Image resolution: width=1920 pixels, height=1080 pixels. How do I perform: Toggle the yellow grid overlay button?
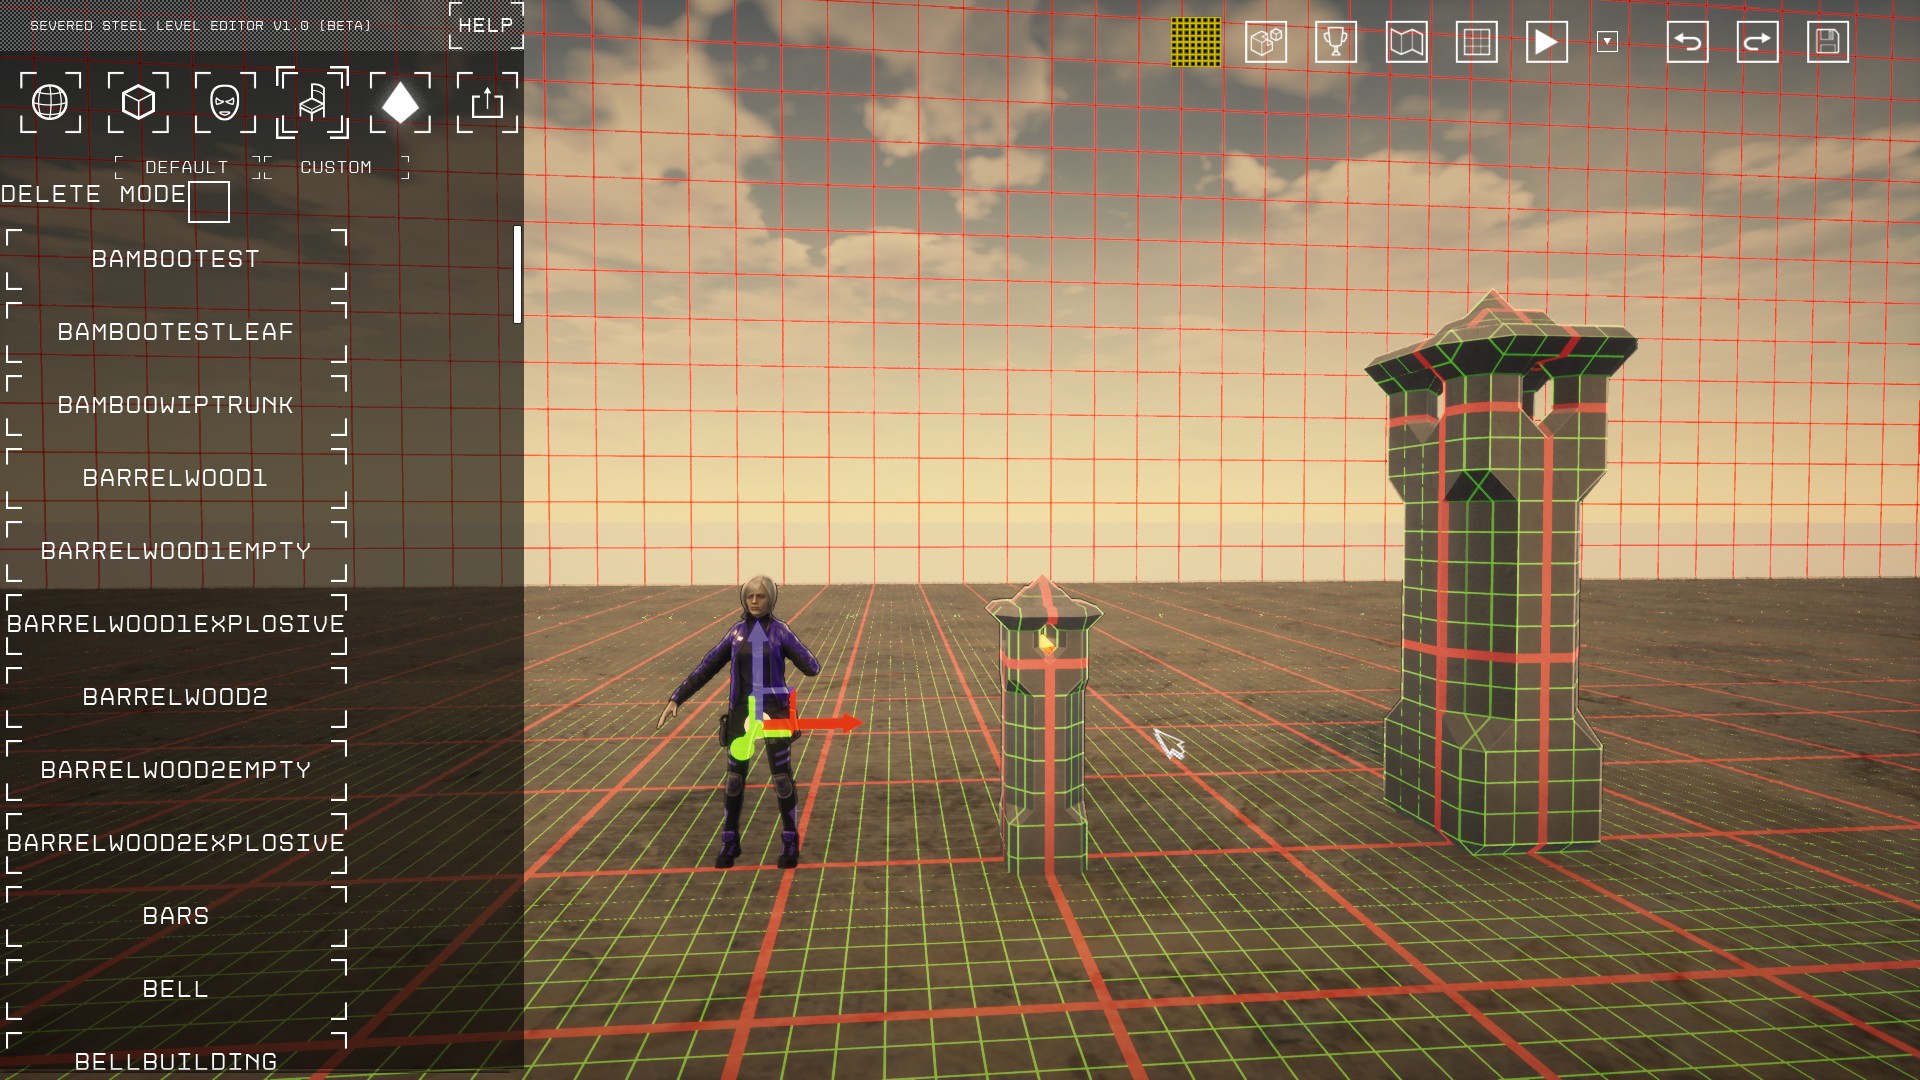[1196, 42]
